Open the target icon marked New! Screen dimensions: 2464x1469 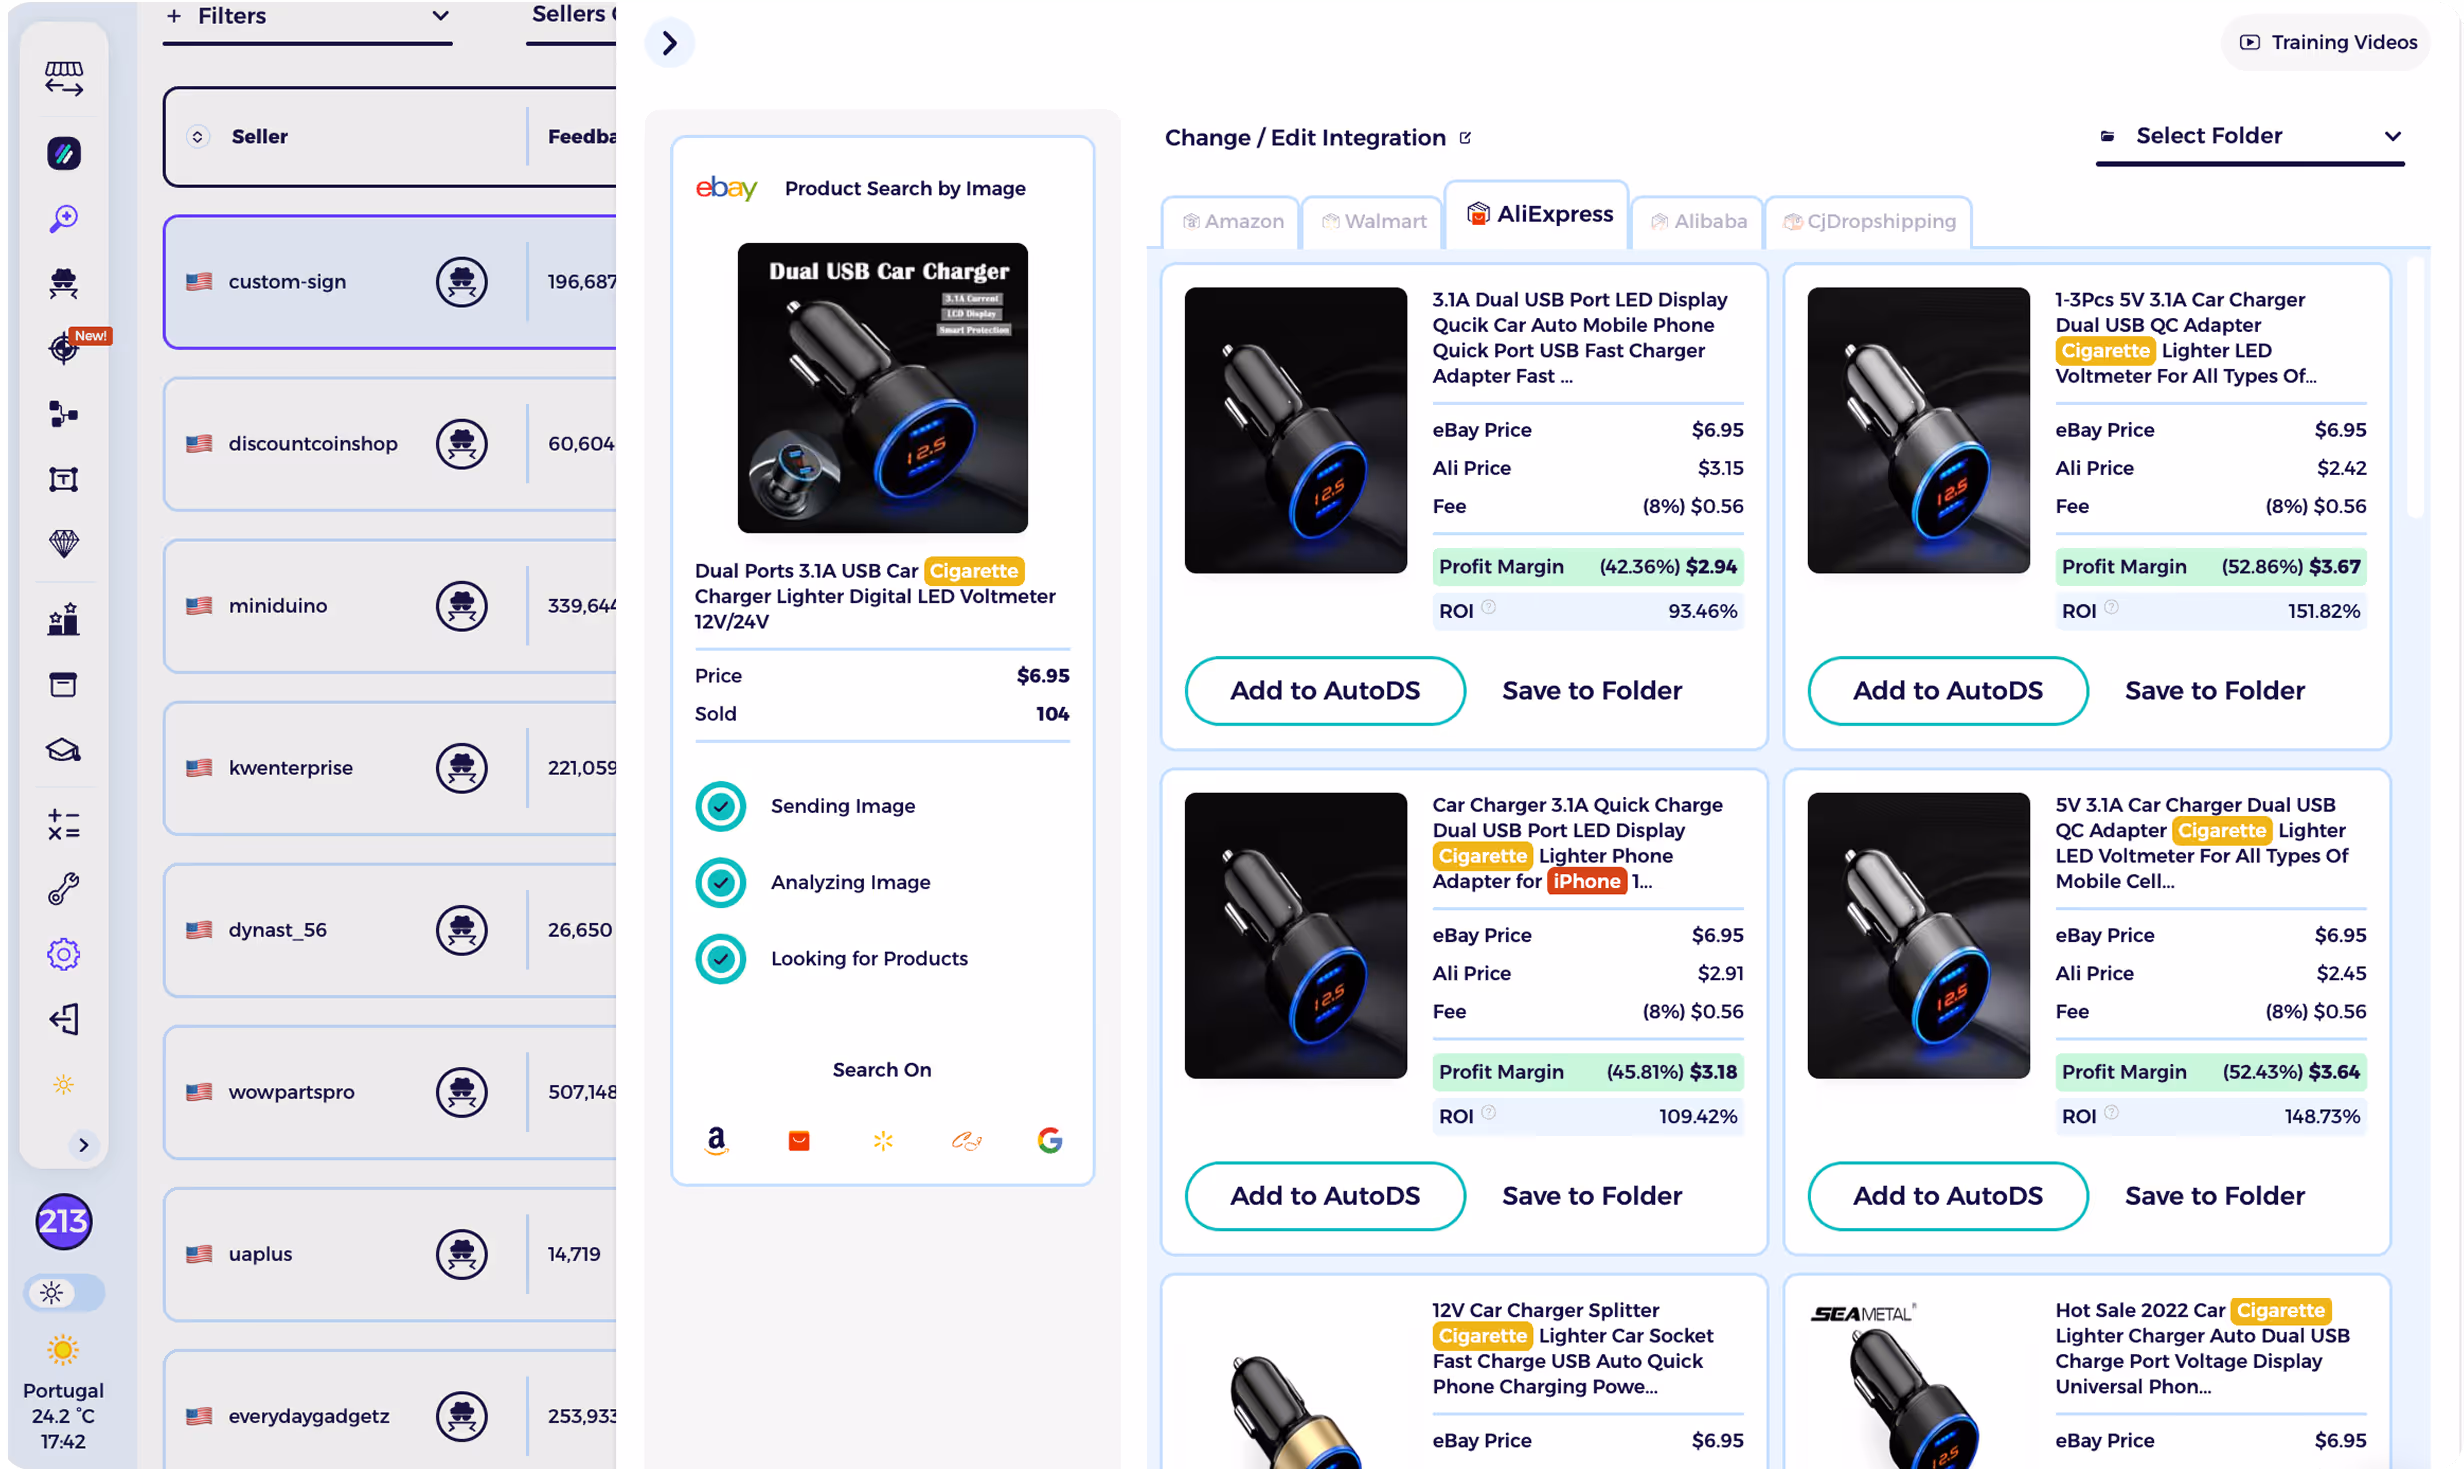click(x=63, y=348)
